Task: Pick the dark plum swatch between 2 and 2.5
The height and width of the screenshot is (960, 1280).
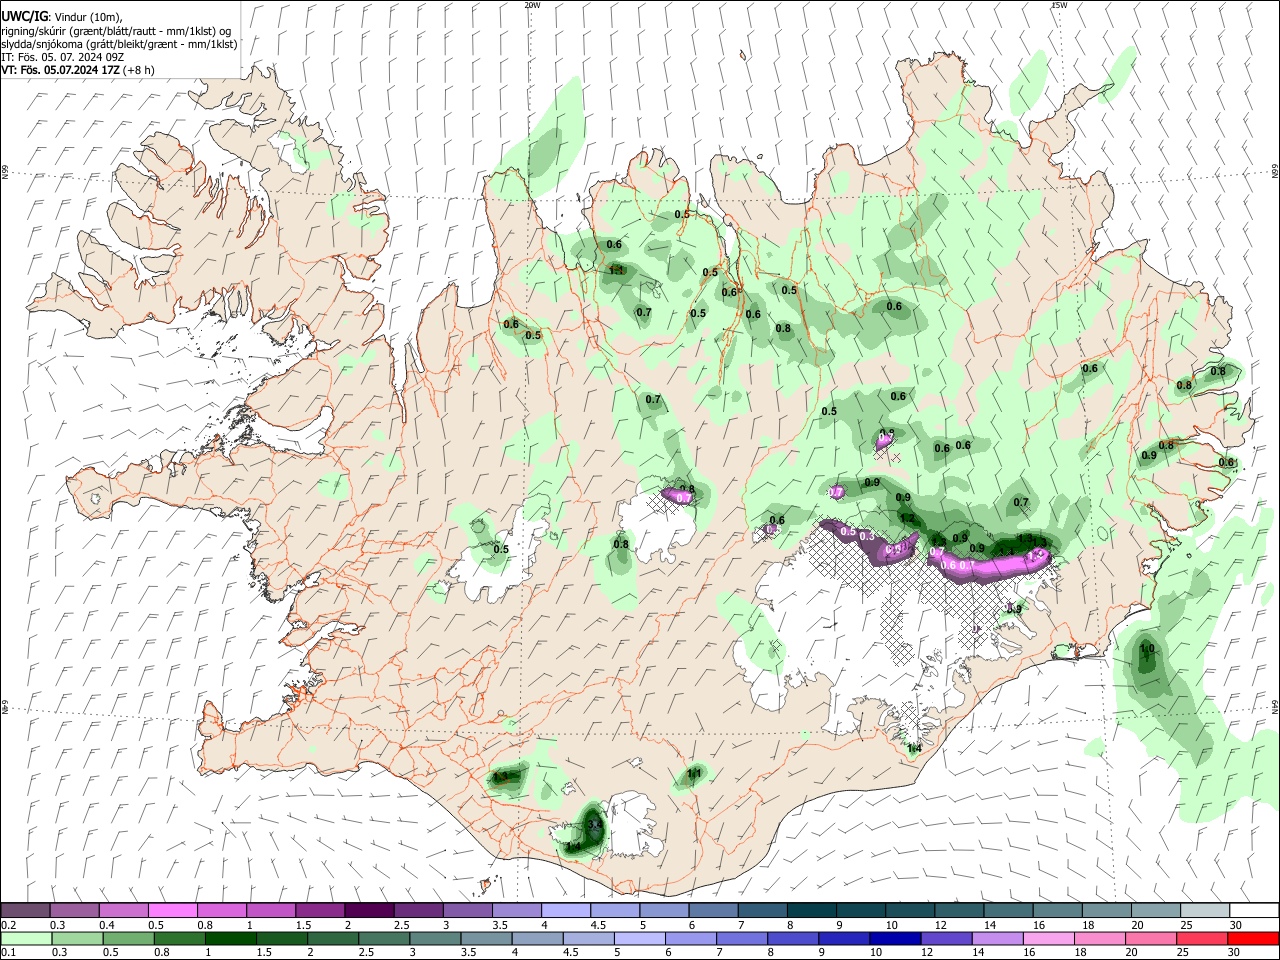Action: (x=369, y=910)
